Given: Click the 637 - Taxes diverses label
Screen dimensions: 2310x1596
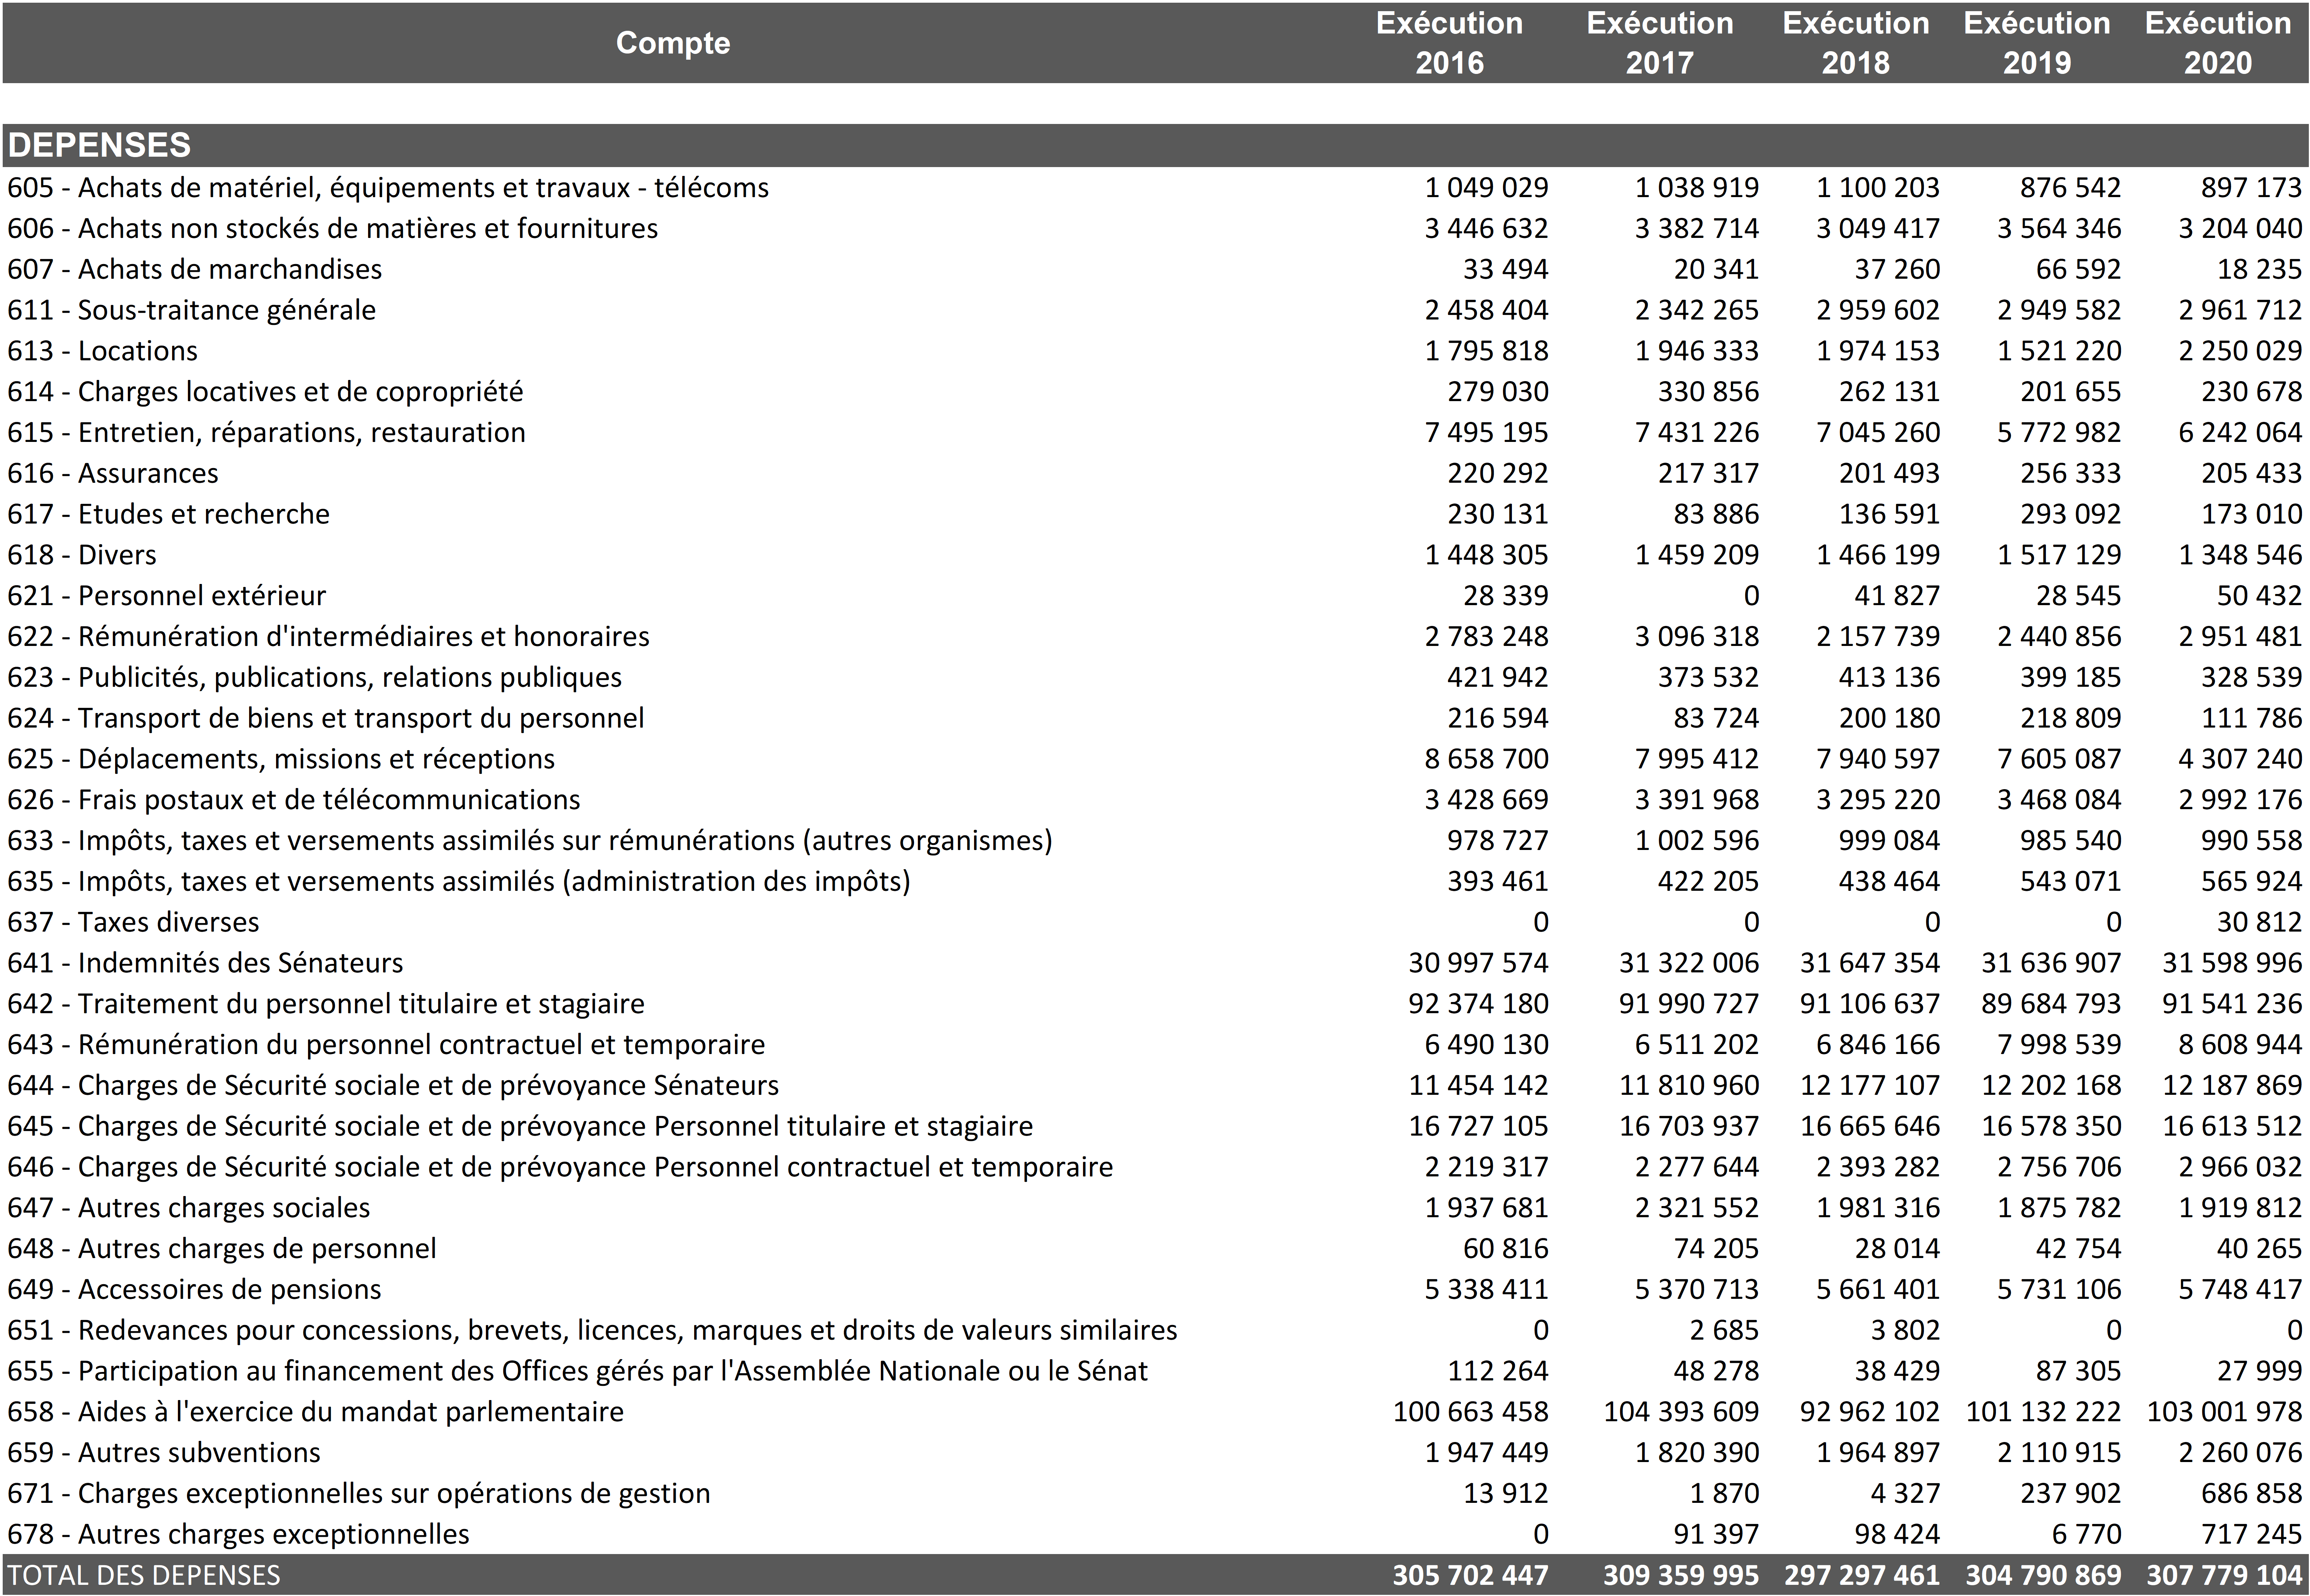Looking at the screenshot, I should [x=133, y=922].
